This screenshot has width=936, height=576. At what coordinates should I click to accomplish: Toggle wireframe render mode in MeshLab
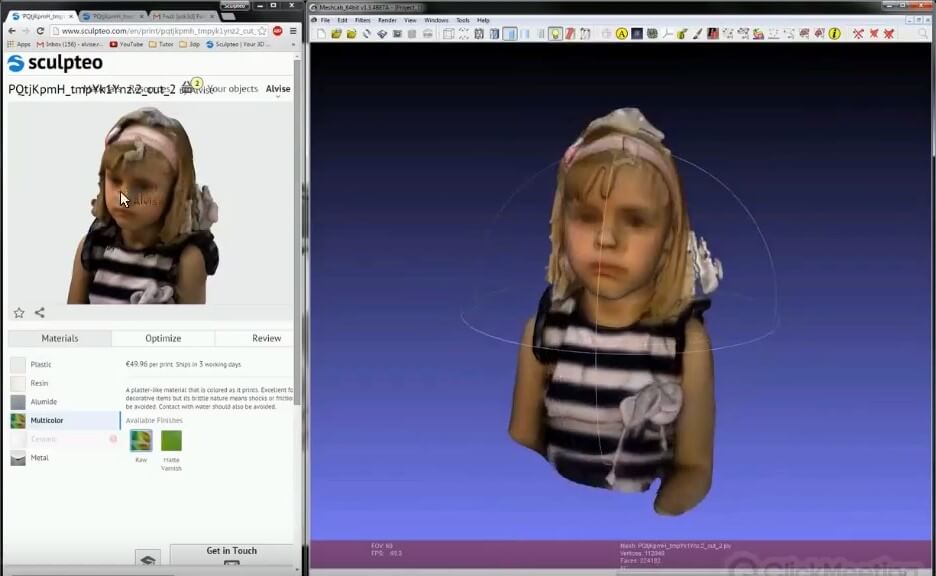click(x=479, y=34)
